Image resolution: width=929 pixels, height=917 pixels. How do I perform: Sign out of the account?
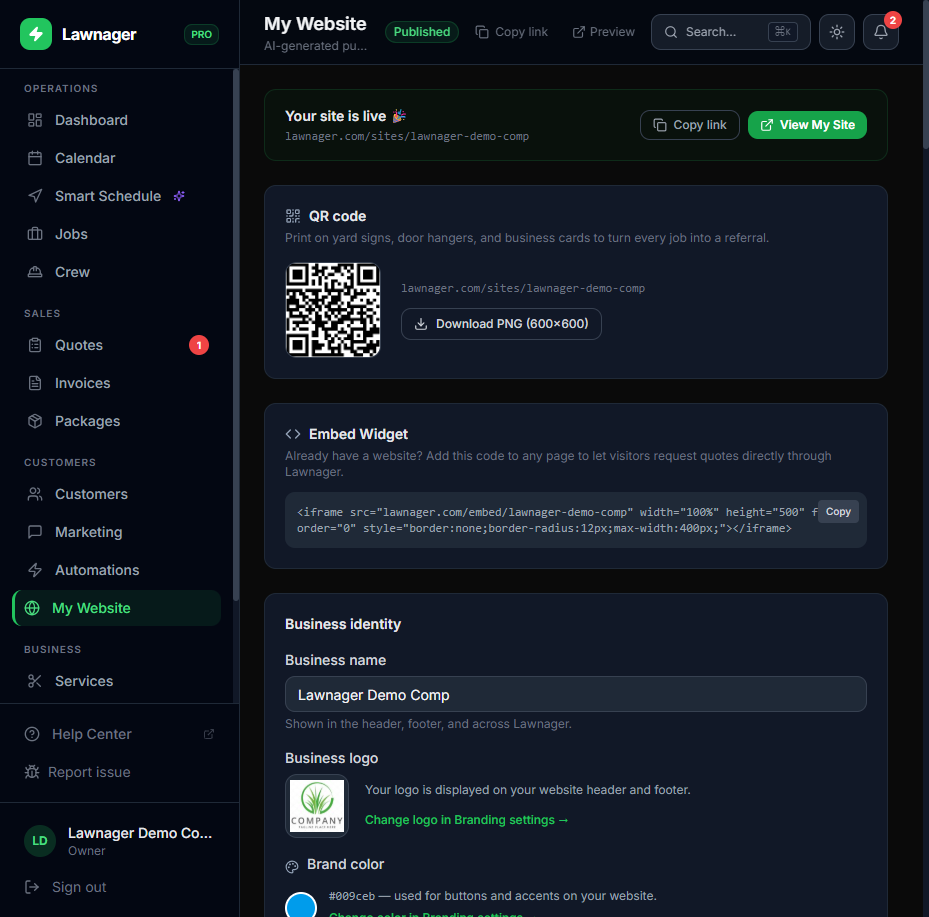click(x=65, y=887)
